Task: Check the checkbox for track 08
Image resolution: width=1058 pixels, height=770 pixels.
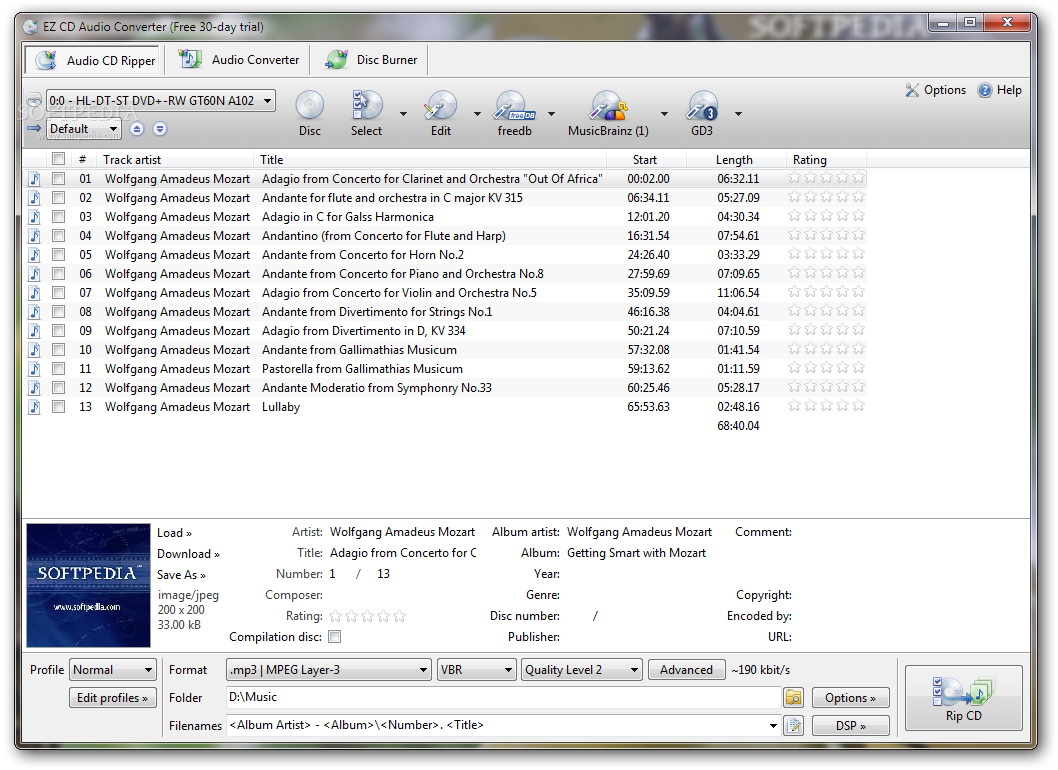Action: pyautogui.click(x=59, y=312)
